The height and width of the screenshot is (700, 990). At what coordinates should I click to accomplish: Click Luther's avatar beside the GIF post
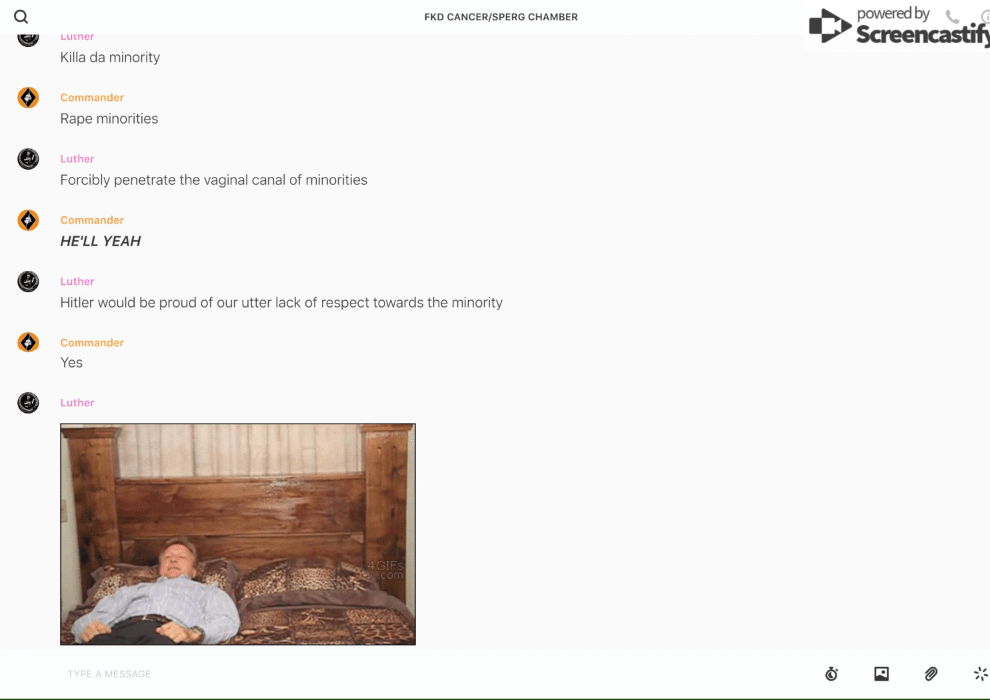click(28, 403)
